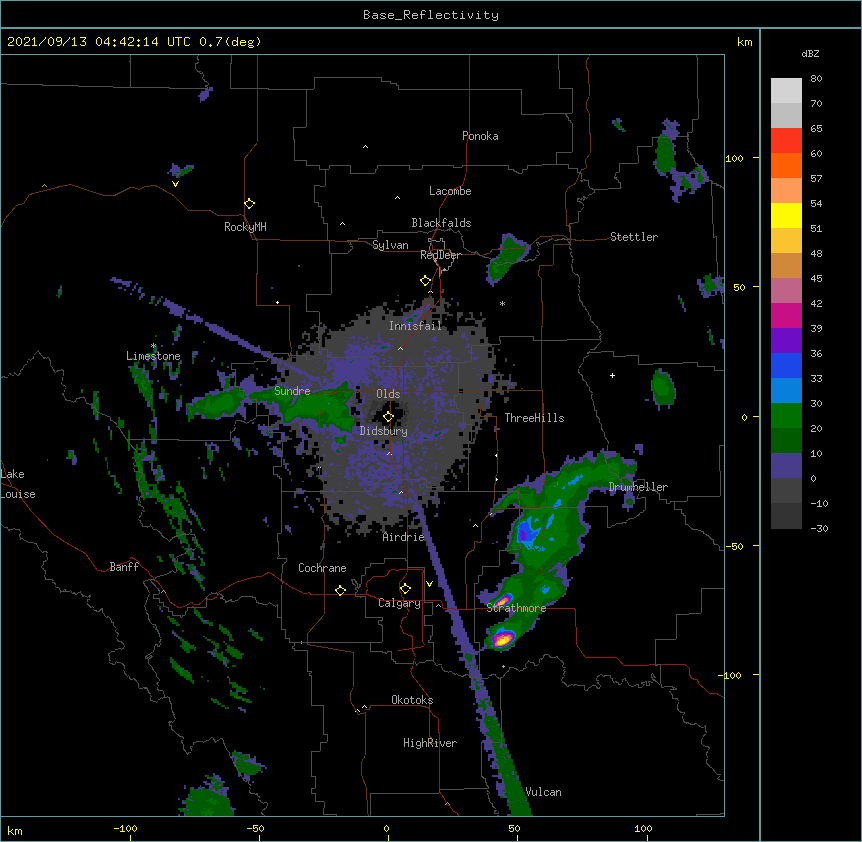Click the Strathmore city label
This screenshot has height=842, width=862.
[516, 608]
